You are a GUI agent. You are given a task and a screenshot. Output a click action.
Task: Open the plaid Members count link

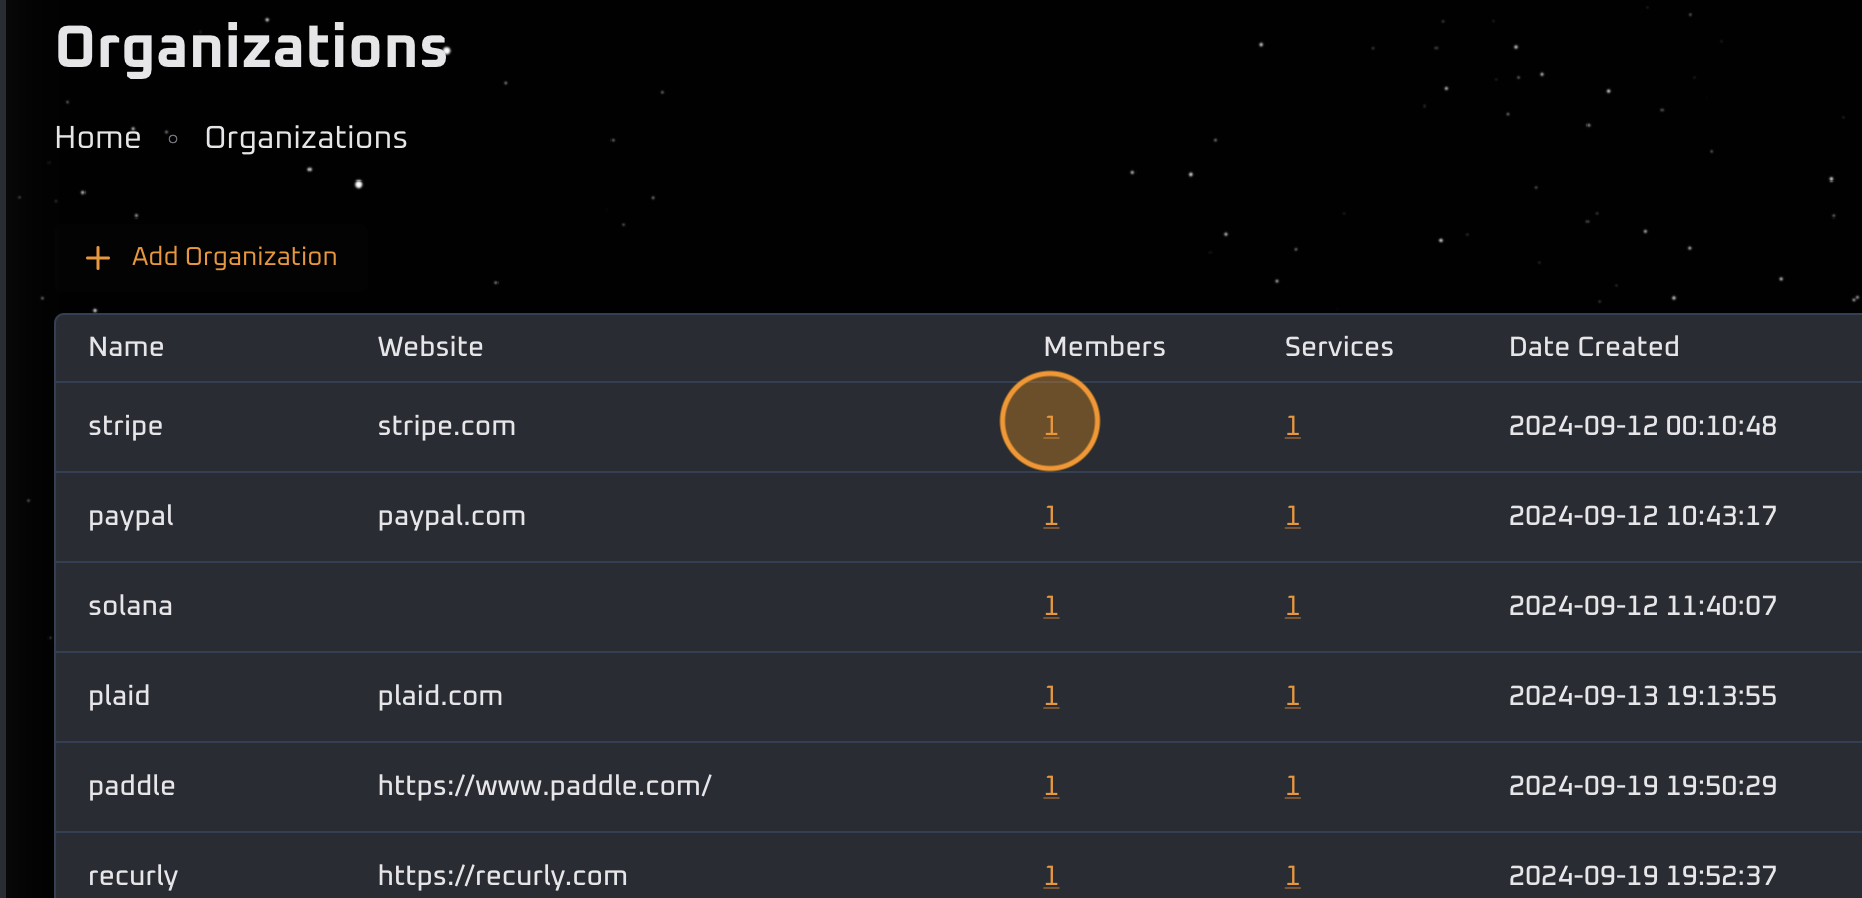click(1051, 696)
